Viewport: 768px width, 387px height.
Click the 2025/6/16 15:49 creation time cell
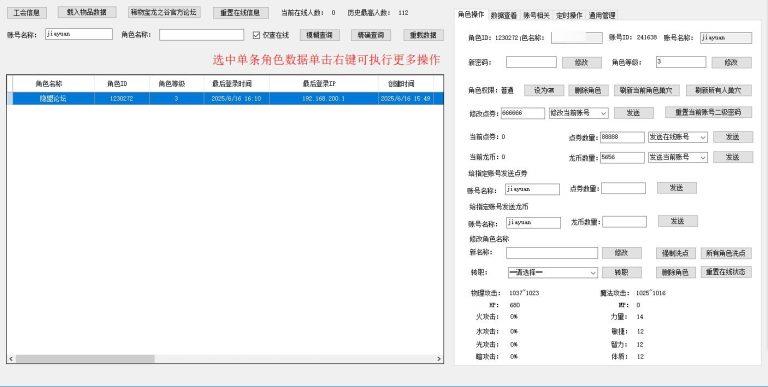point(406,98)
